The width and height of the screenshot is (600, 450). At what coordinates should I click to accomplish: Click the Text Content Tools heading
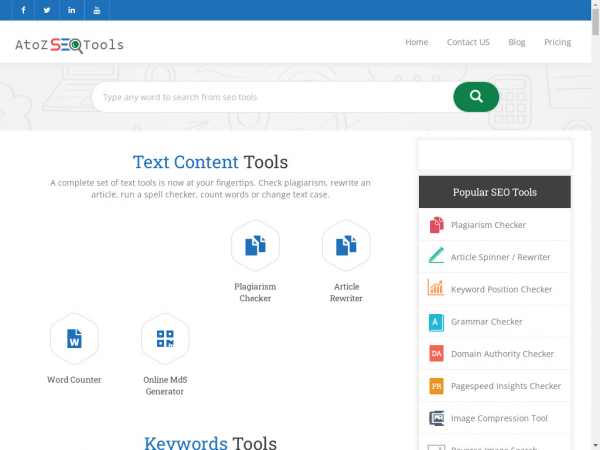(x=210, y=162)
